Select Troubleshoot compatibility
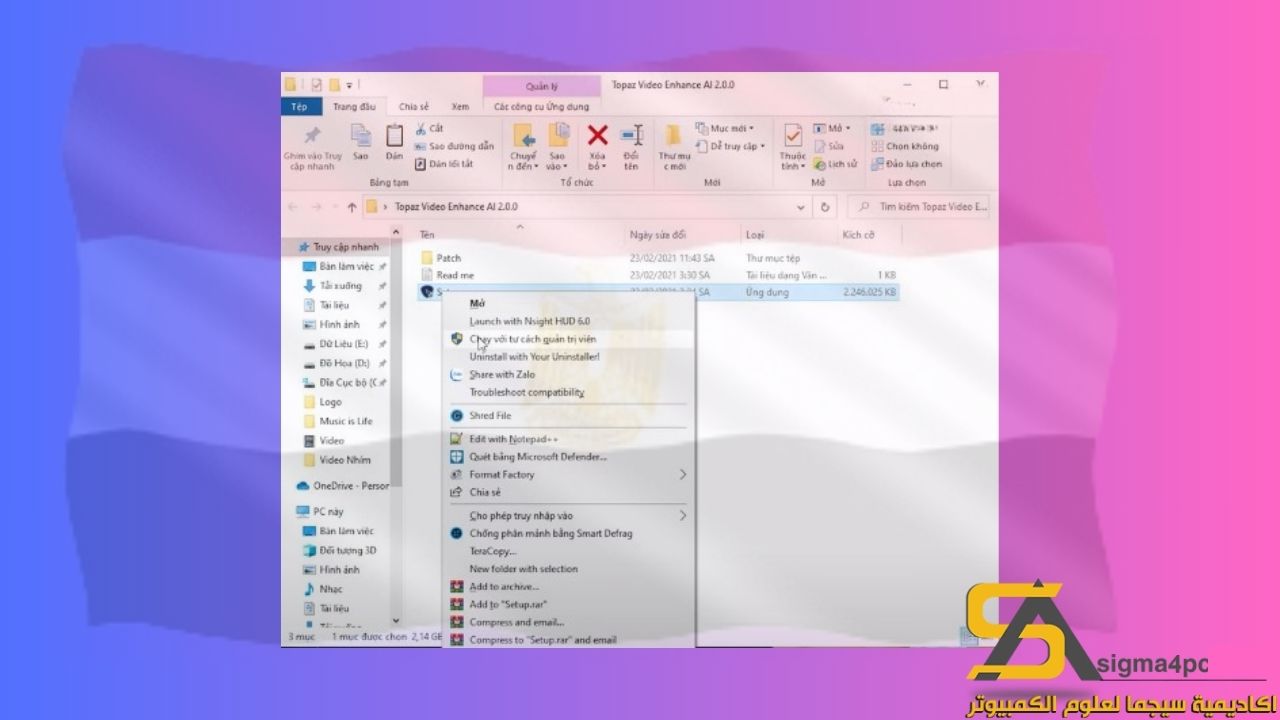Screen dimensions: 1280x720 tap(527, 393)
